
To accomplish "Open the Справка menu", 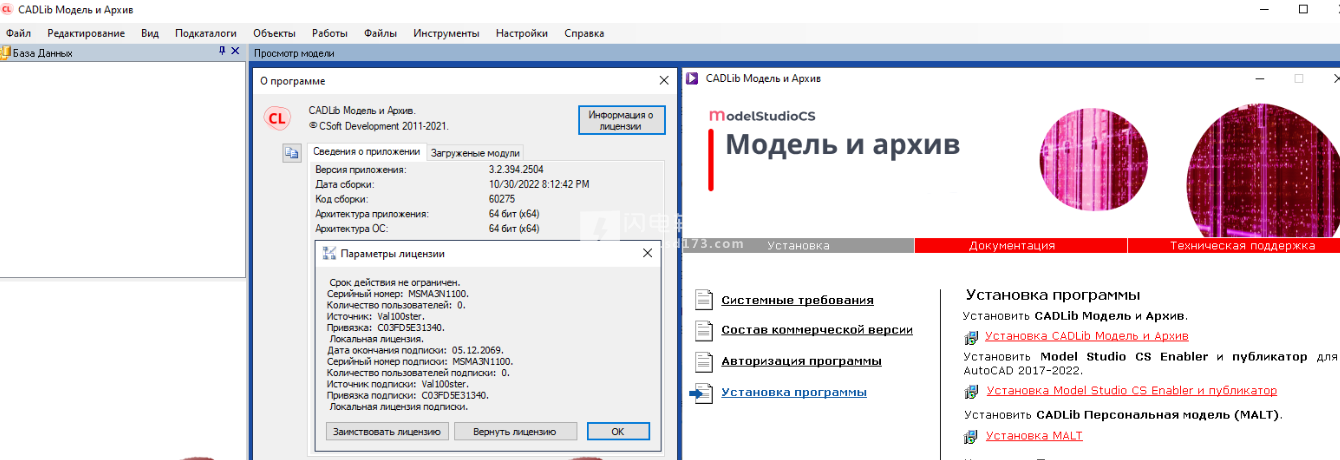I will (x=584, y=33).
